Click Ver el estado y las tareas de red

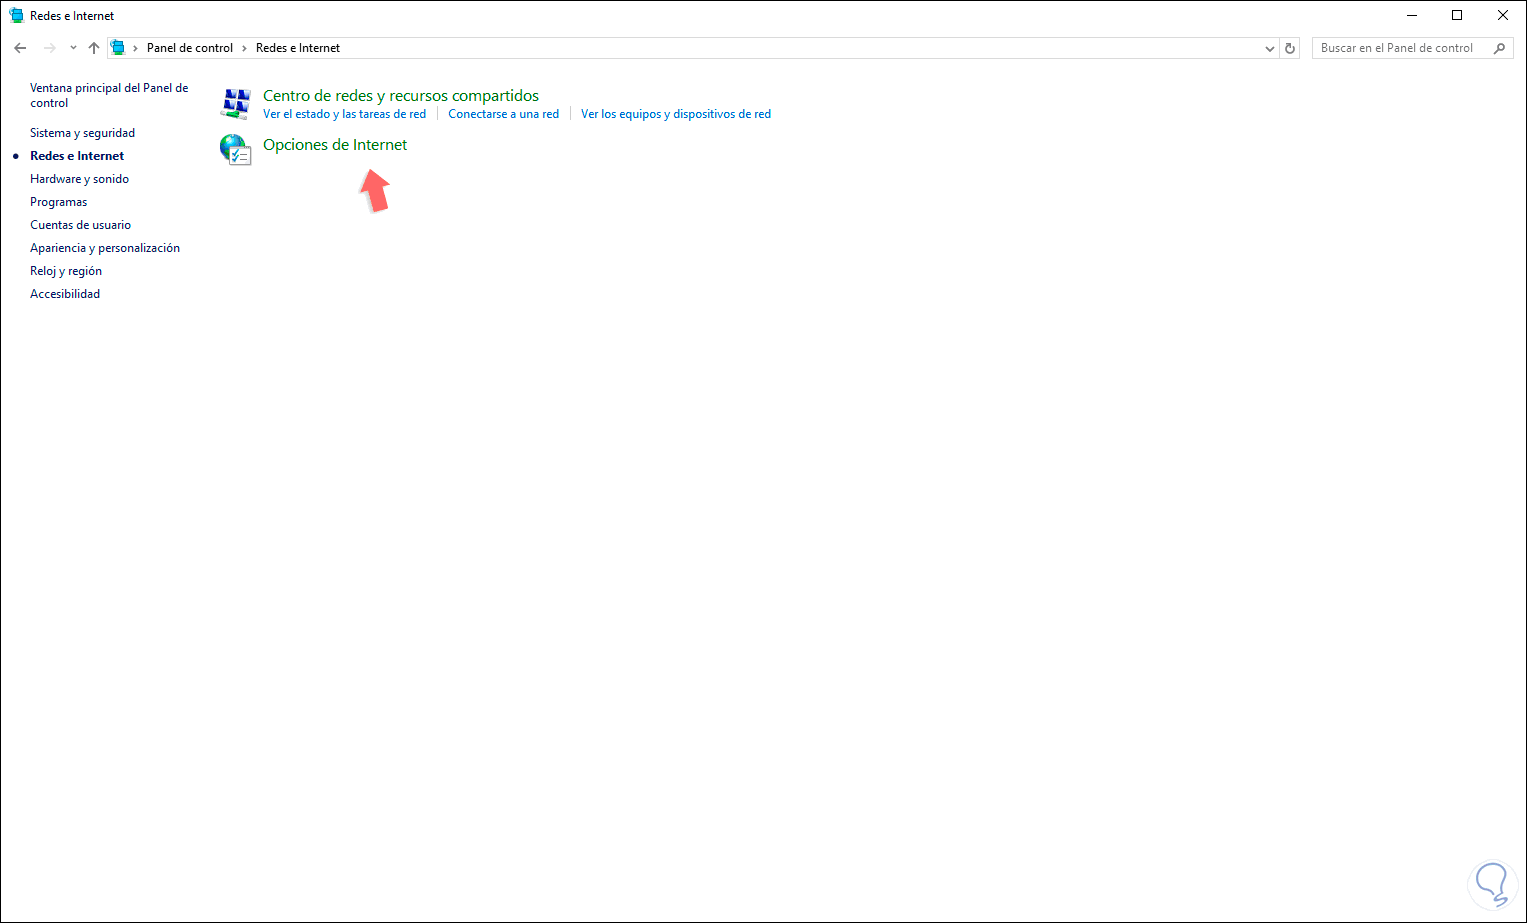(x=344, y=114)
